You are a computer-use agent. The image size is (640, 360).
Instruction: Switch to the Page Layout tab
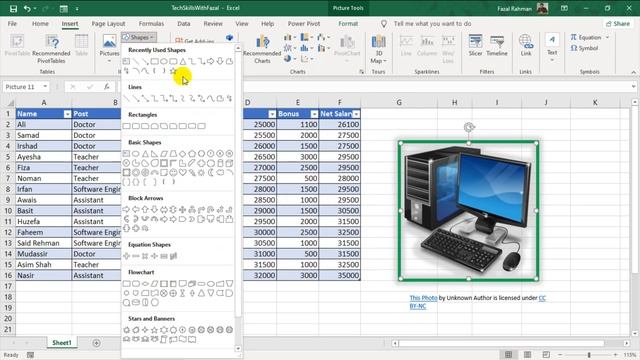coord(108,24)
